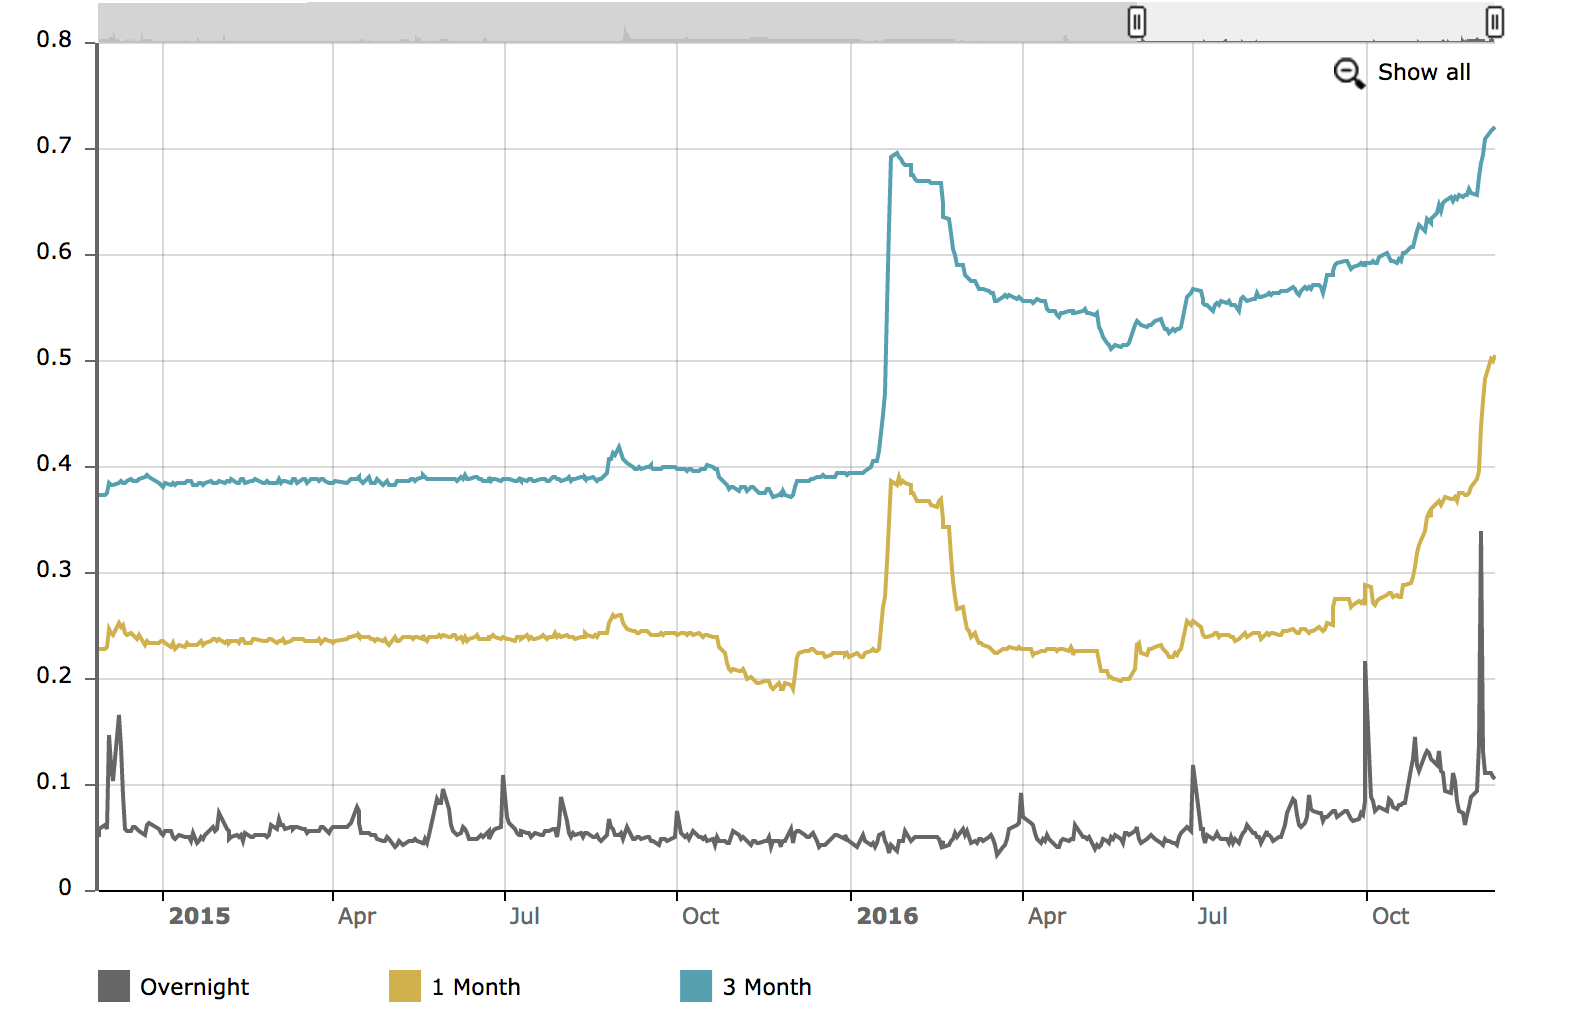The width and height of the screenshot is (1594, 1020).
Task: Click the zoom-out magnifier icon
Action: 1349,73
